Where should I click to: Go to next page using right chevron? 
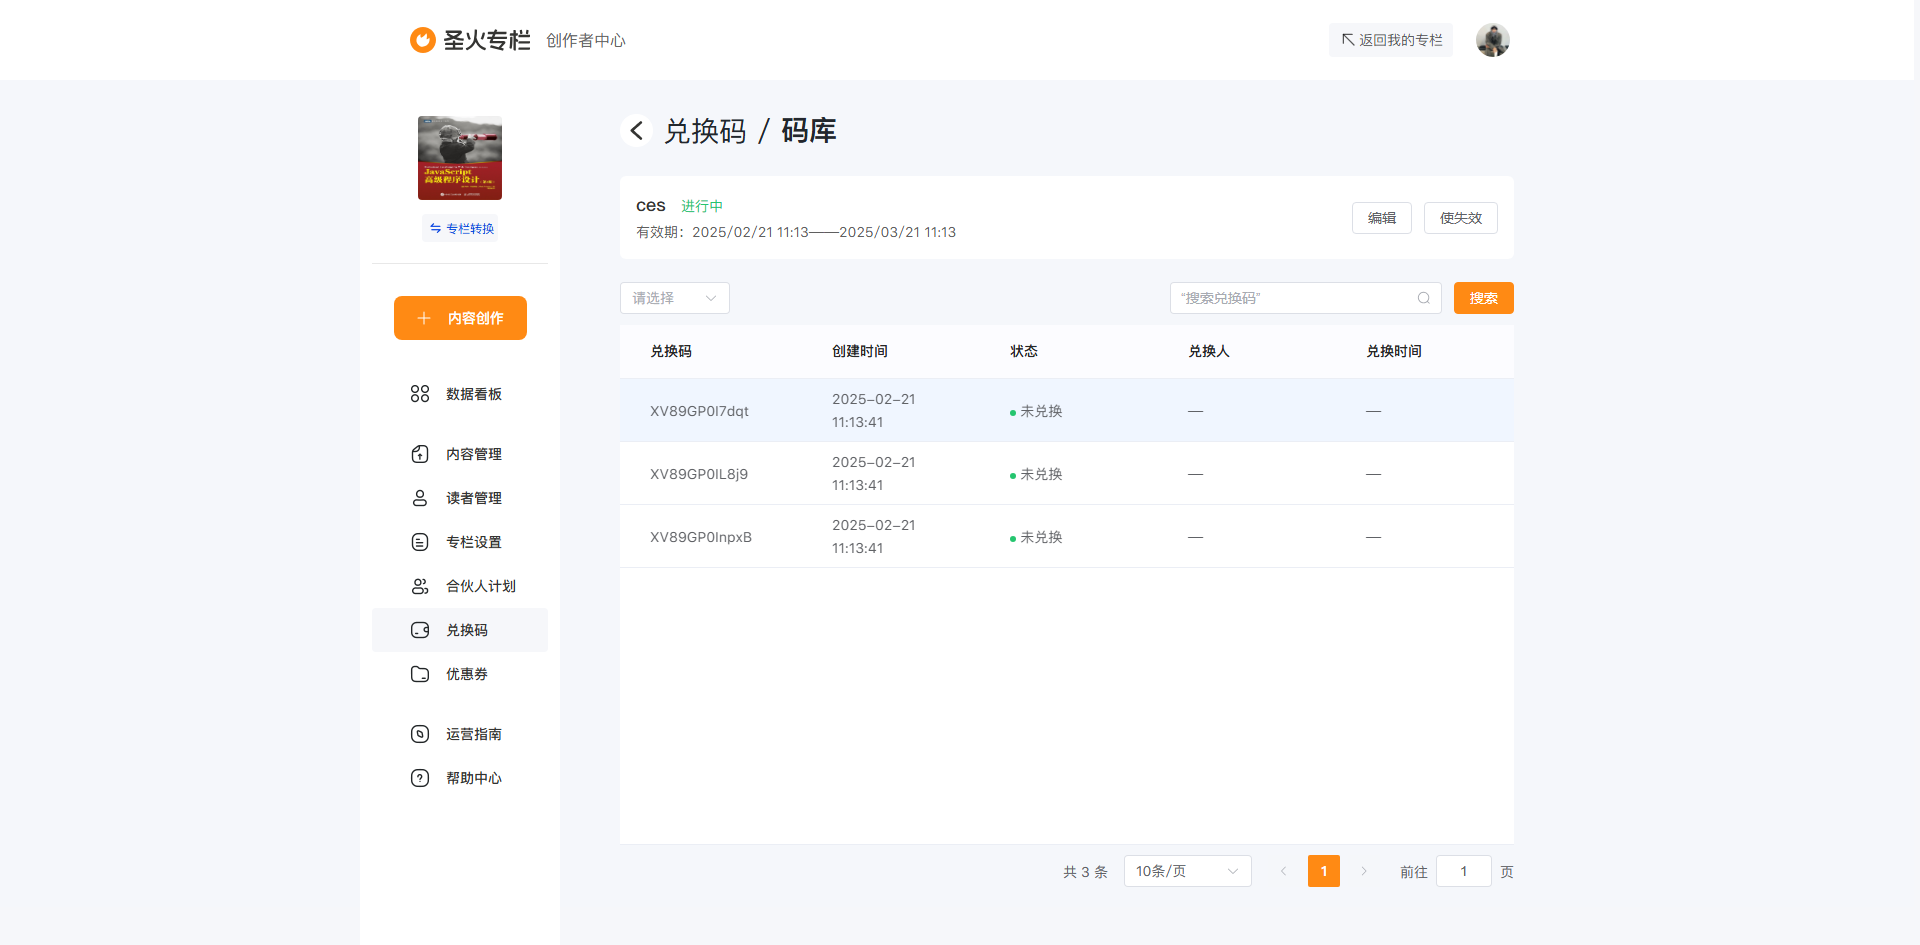pyautogui.click(x=1363, y=871)
